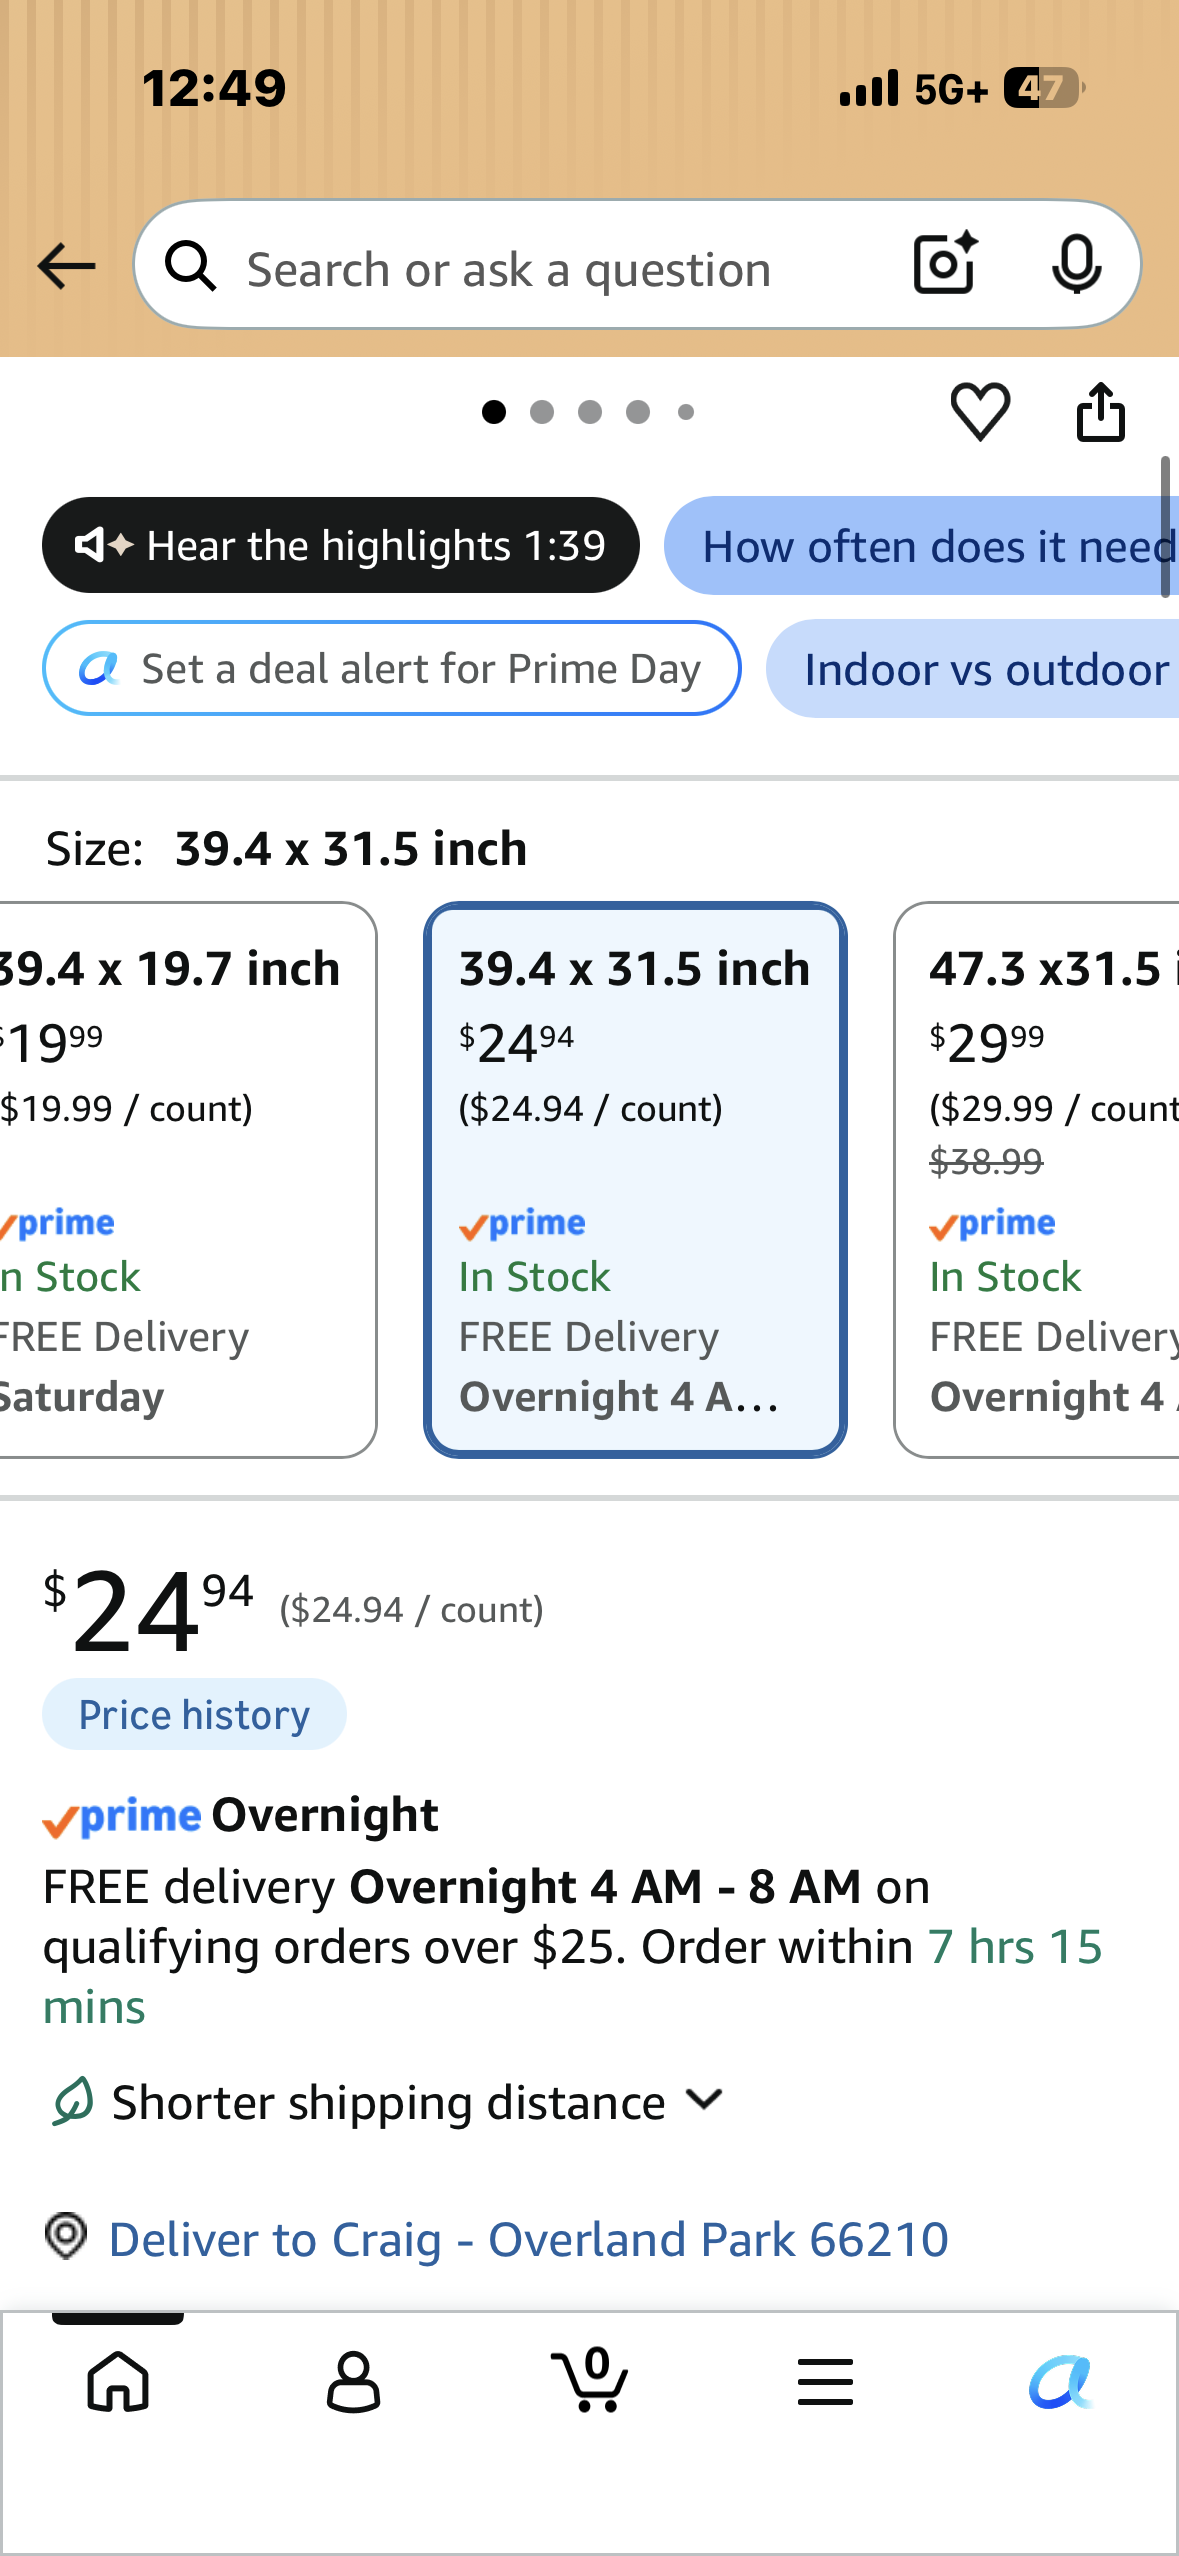Screen dimensions: 1179x2556
Task: Select the 39.4 x 31.5 inch size
Action: click(635, 1180)
